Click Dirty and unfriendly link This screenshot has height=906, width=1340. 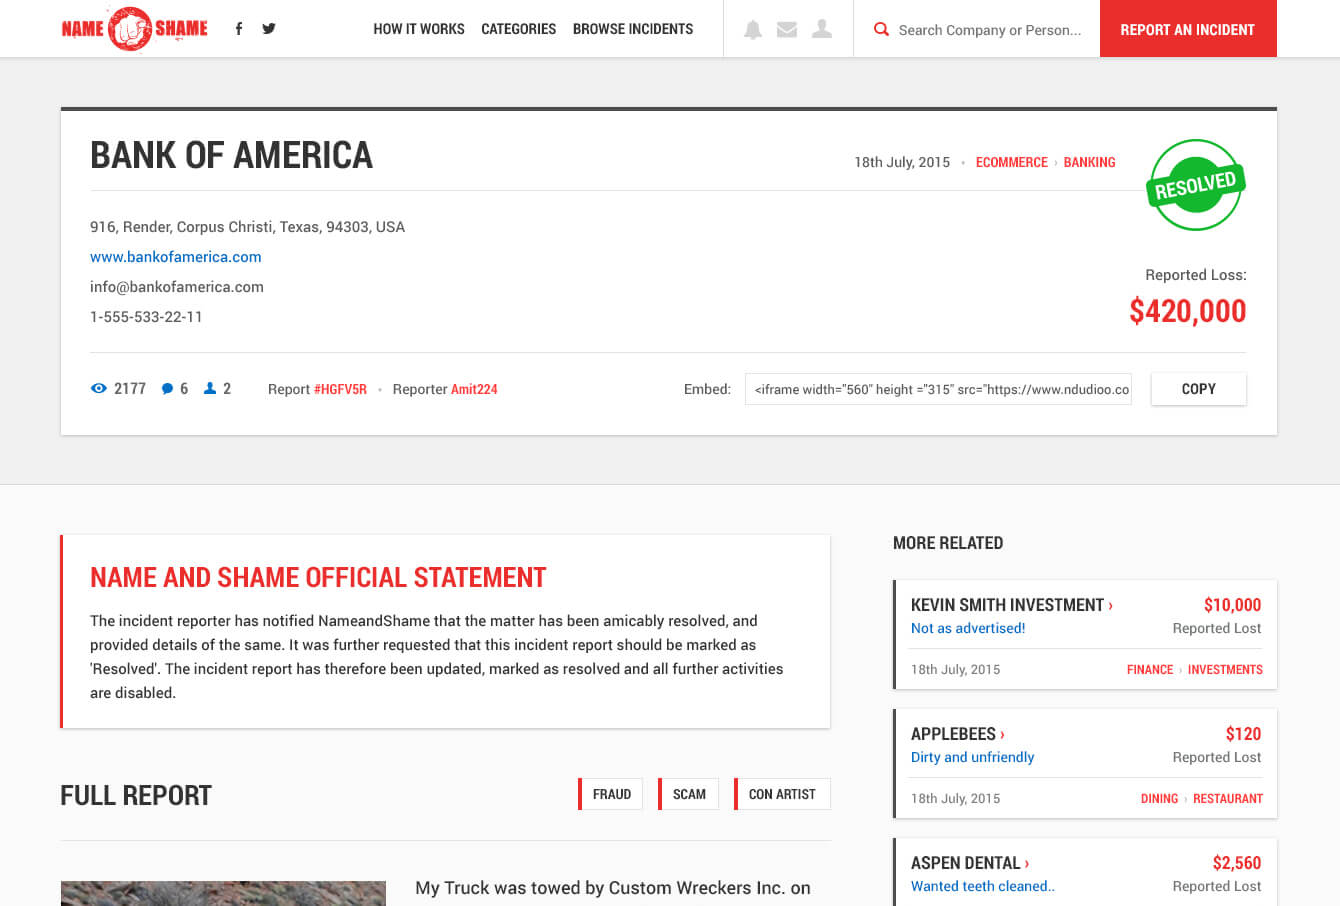[x=972, y=757]
